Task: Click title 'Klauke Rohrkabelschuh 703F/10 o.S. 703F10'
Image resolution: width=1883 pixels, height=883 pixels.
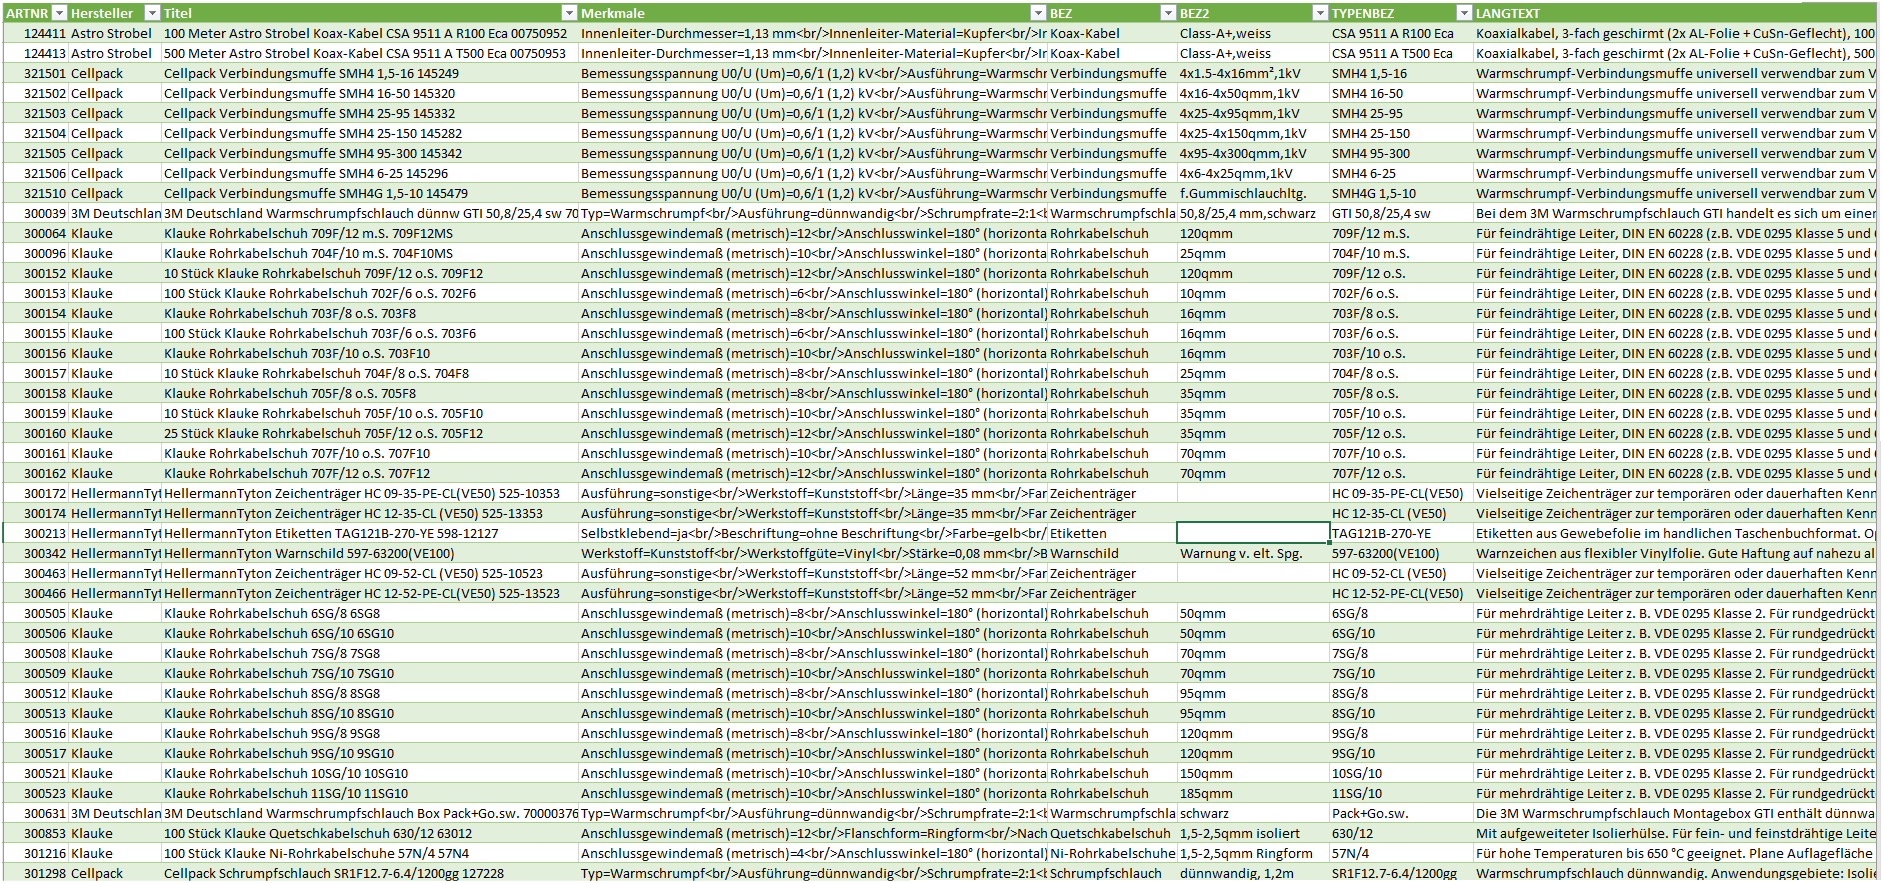Action: [370, 353]
